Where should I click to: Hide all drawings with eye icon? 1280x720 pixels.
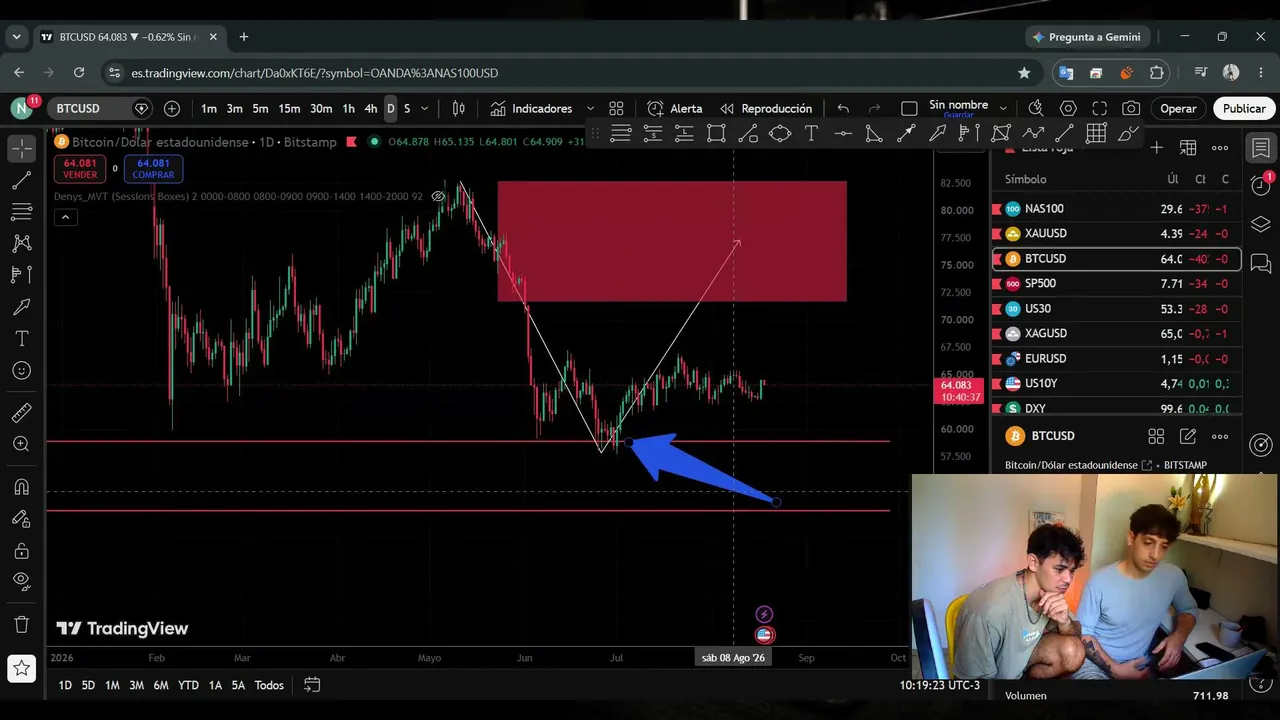[21, 581]
